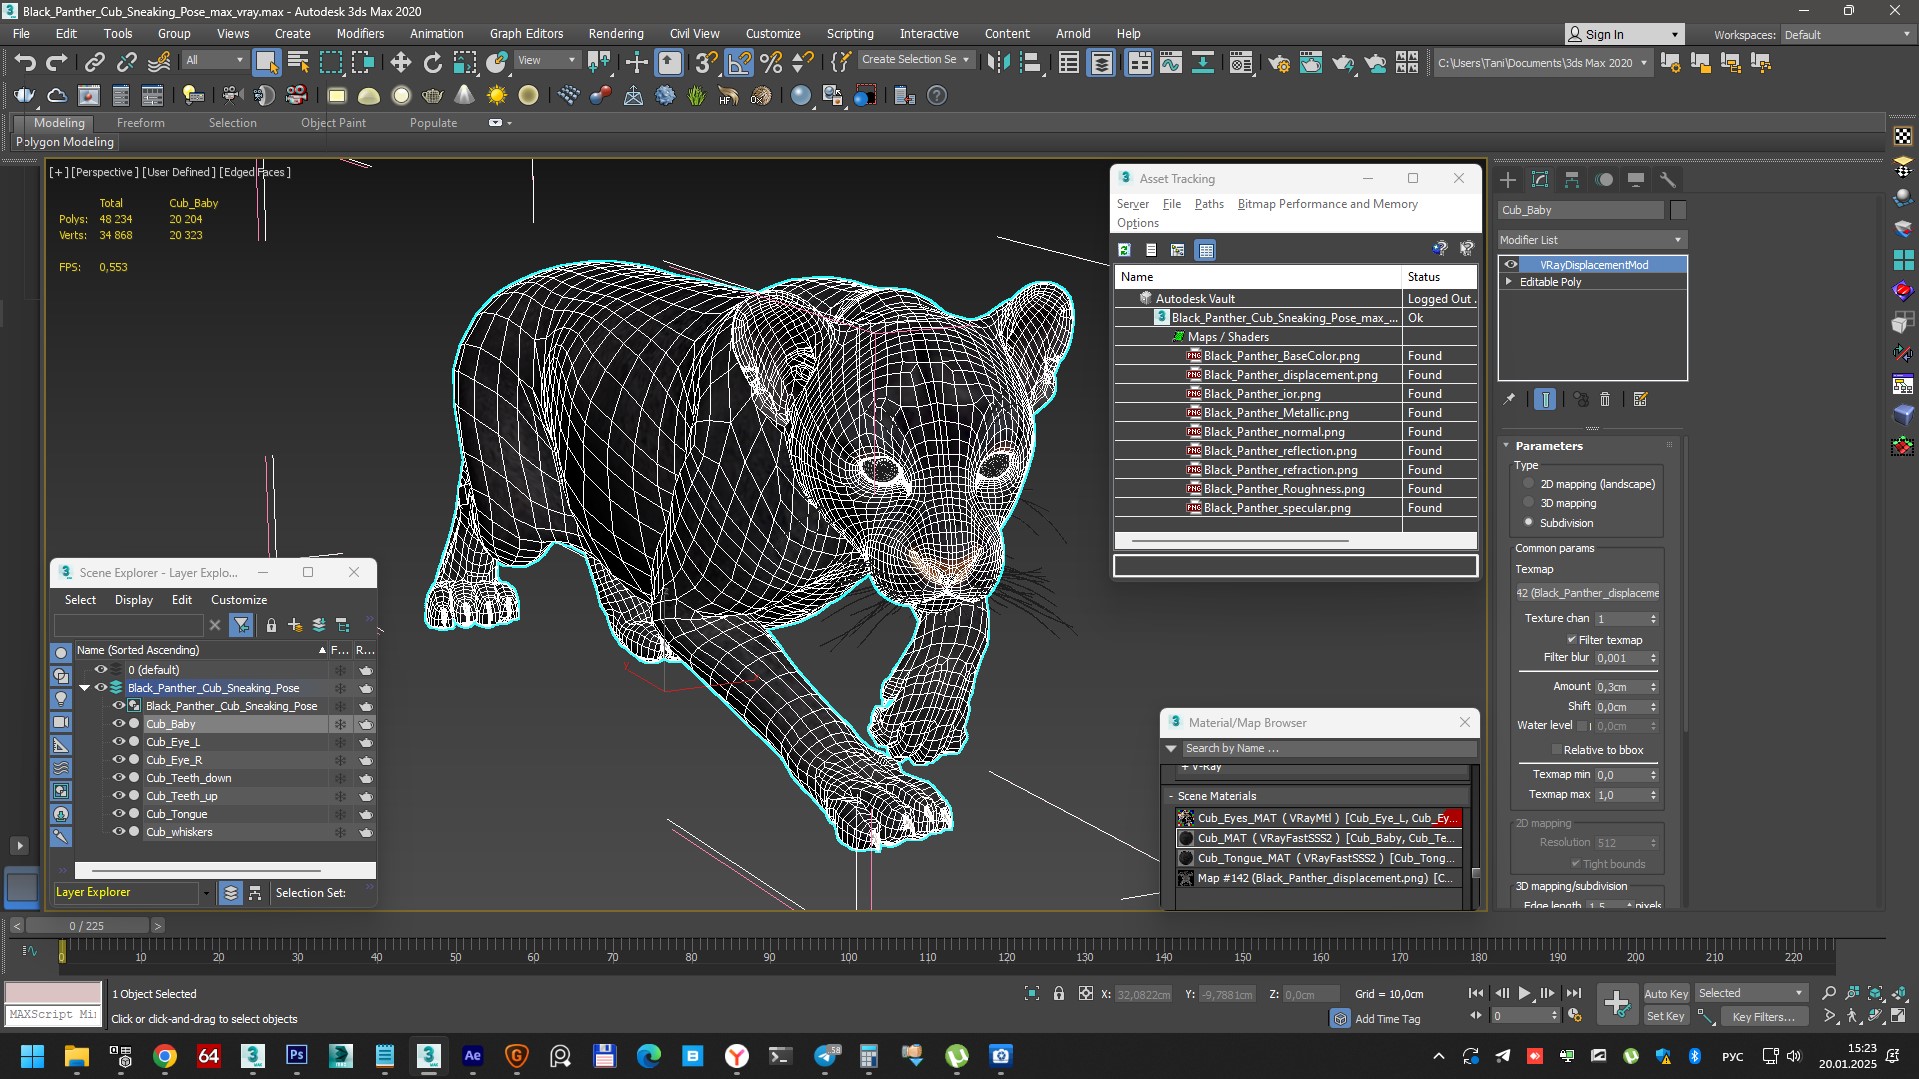The width and height of the screenshot is (1919, 1079).
Task: Switch Asset Tracking to table view icon
Action: click(x=1206, y=250)
